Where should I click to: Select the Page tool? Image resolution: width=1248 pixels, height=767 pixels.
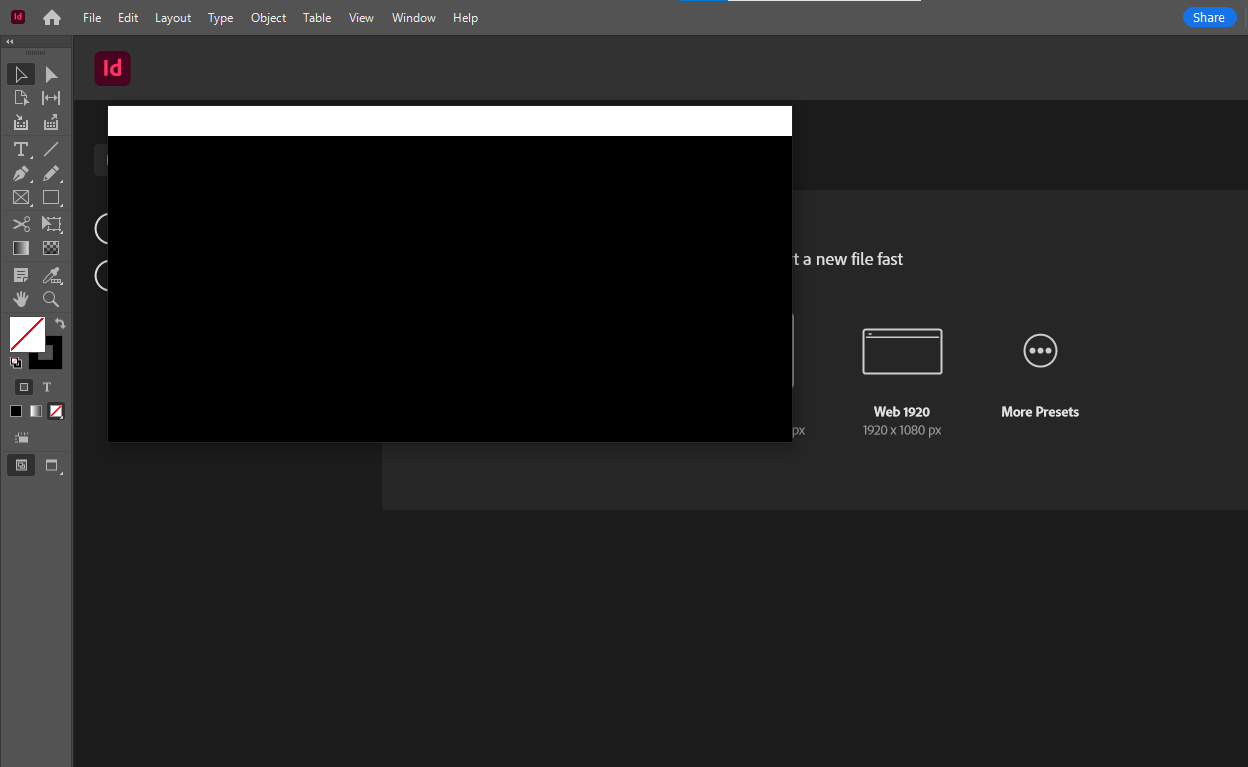coord(21,98)
